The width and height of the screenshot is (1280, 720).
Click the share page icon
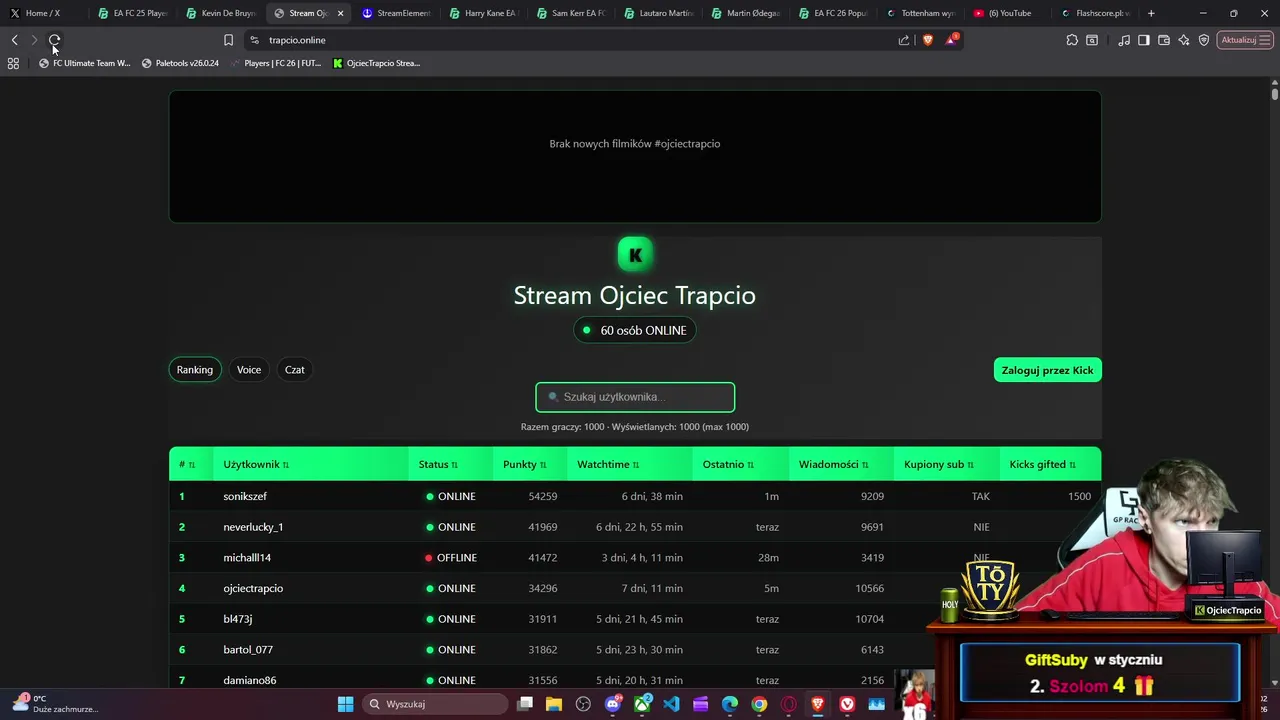click(904, 40)
